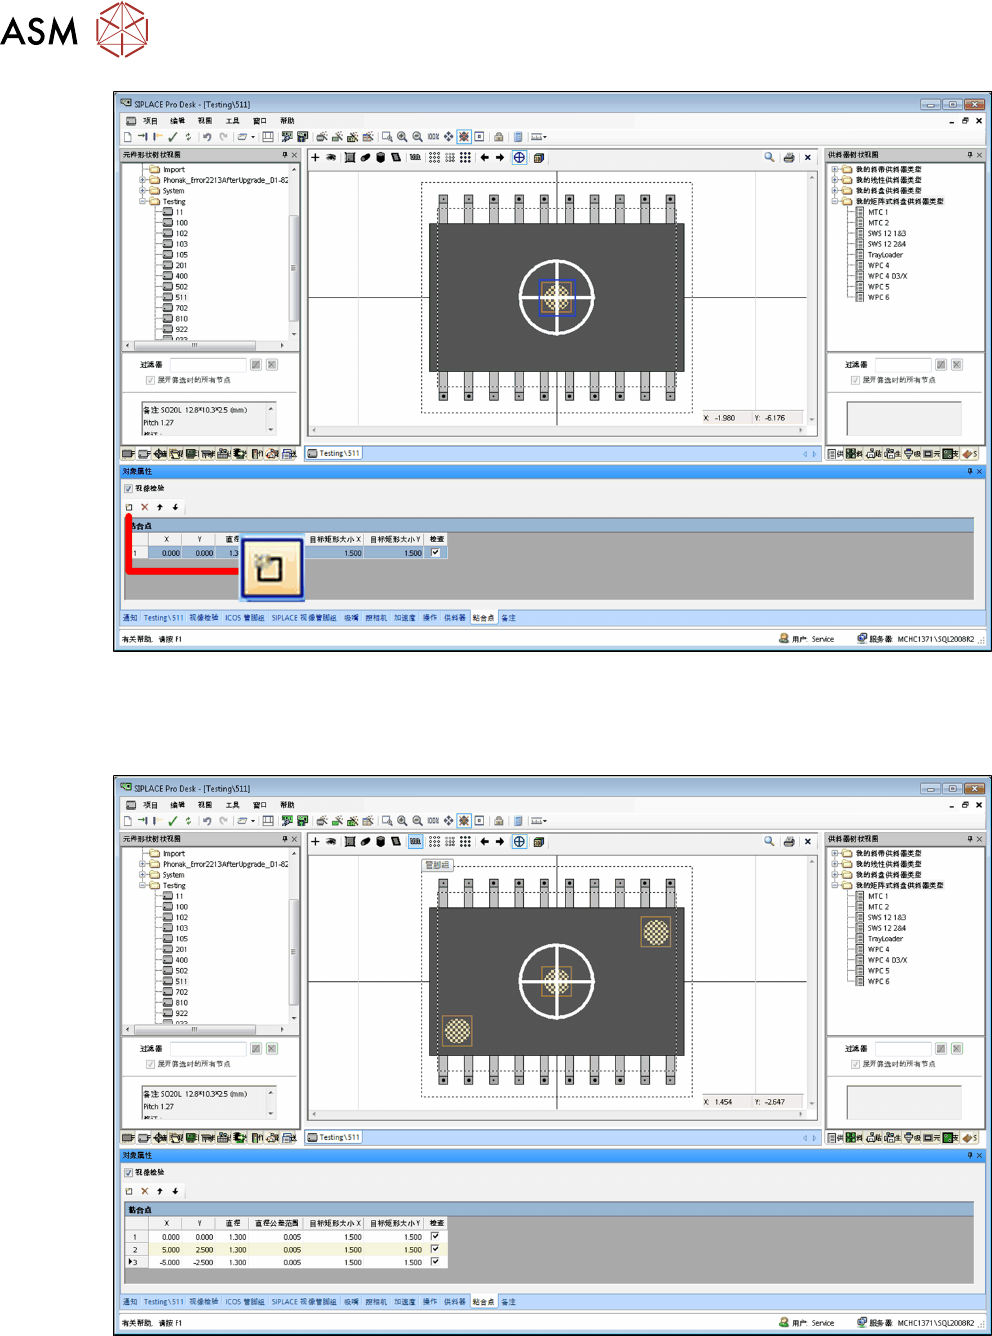Screen dimensions: 992x1336
Task: Collapse 我的矩阵式料盘供料器类型 node in second screenshot
Action: click(835, 885)
